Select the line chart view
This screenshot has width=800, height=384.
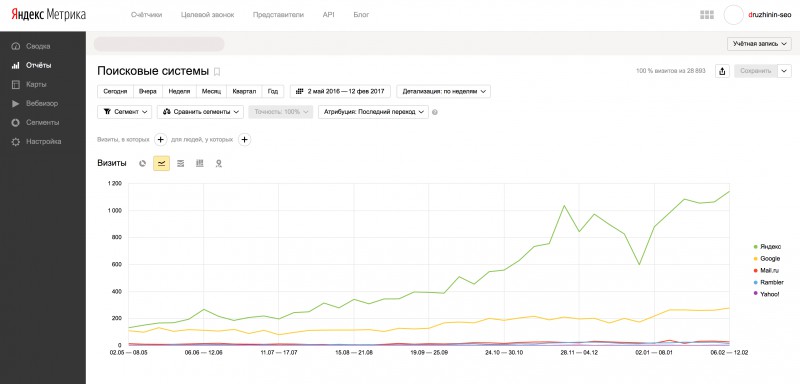[161, 163]
